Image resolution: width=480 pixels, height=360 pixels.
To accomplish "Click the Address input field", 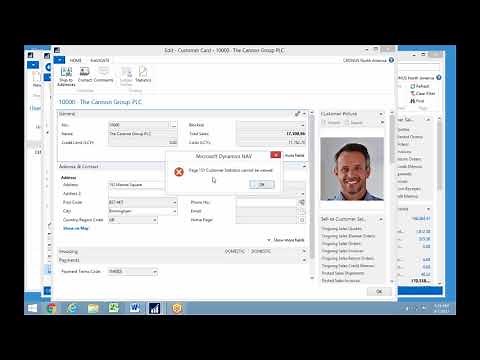I will pyautogui.click(x=137, y=185).
